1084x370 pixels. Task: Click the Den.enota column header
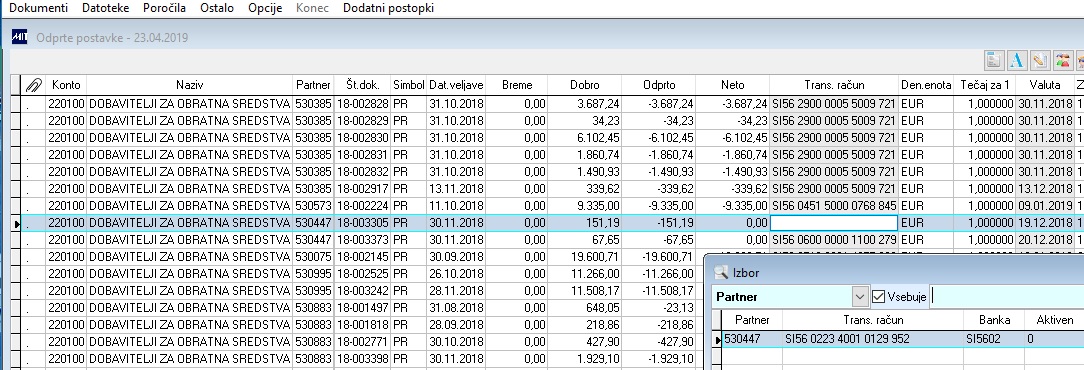926,85
